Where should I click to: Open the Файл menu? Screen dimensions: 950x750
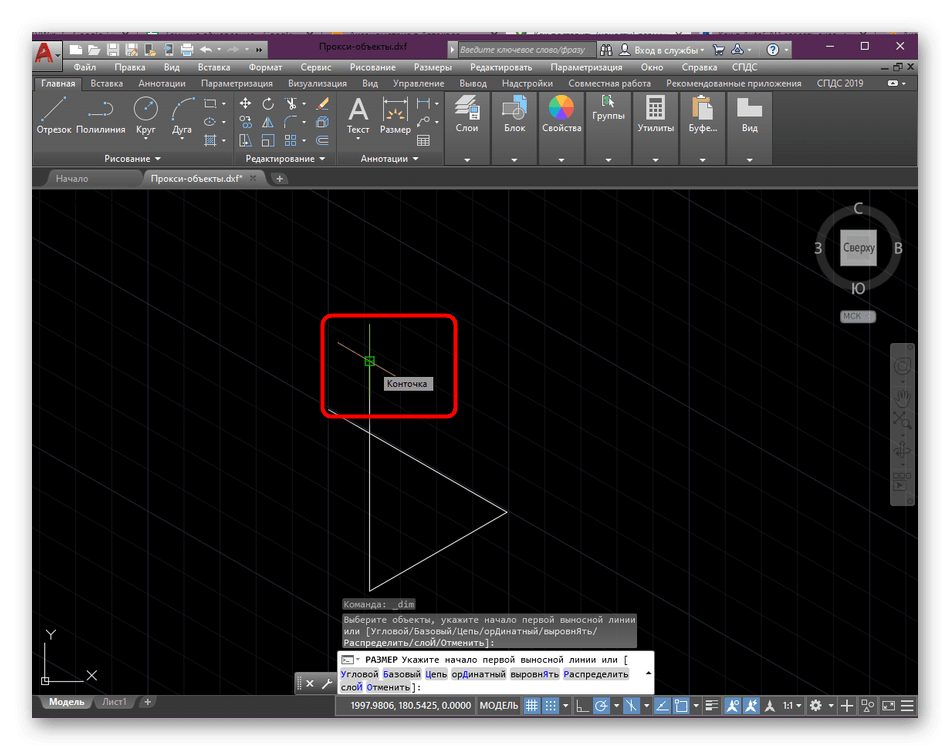pyautogui.click(x=85, y=67)
